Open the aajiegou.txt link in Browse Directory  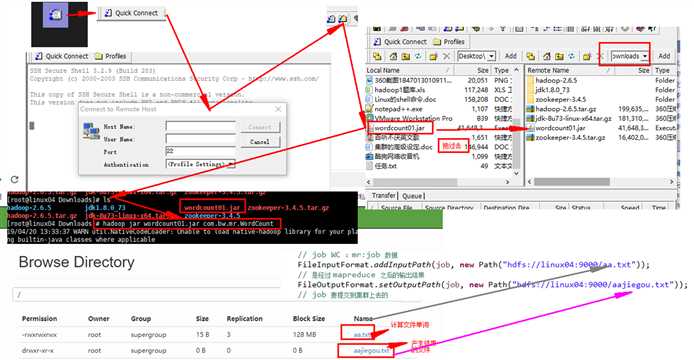click(x=371, y=350)
